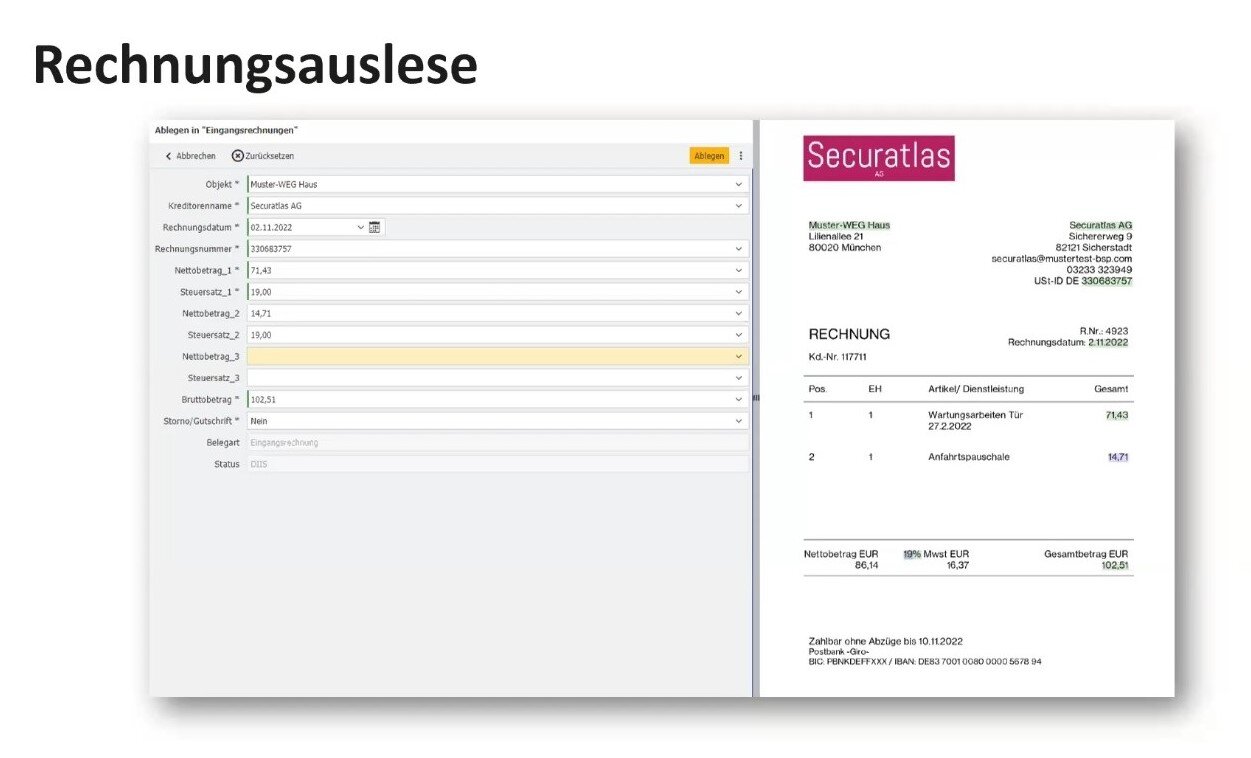Open the Storno/Gutschrift dropdown arrow
Screen dimensions: 1251x758
[739, 421]
